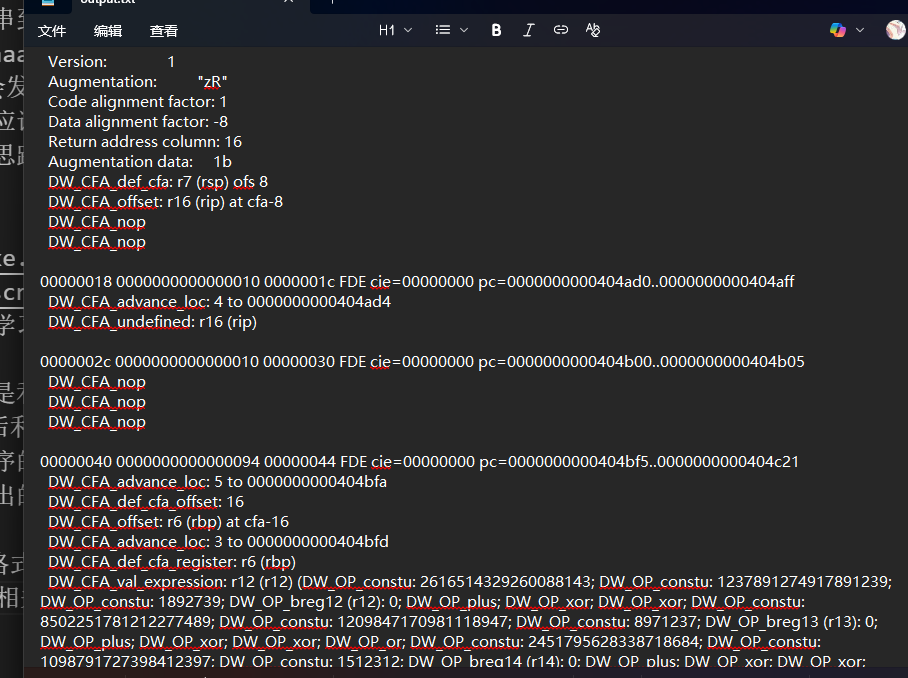Open Copilot from the toolbar icon

(838, 30)
